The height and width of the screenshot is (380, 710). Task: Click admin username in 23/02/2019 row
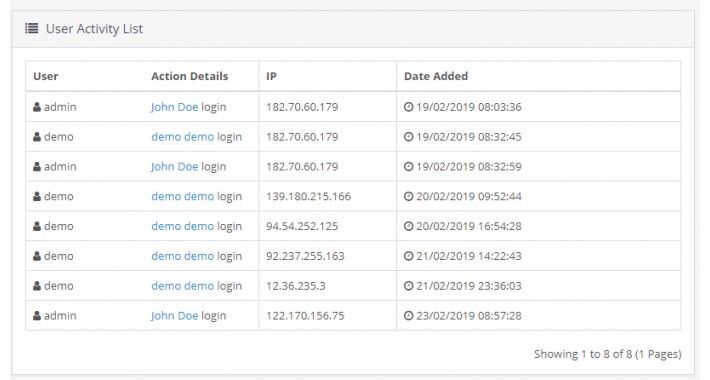pyautogui.click(x=60, y=316)
